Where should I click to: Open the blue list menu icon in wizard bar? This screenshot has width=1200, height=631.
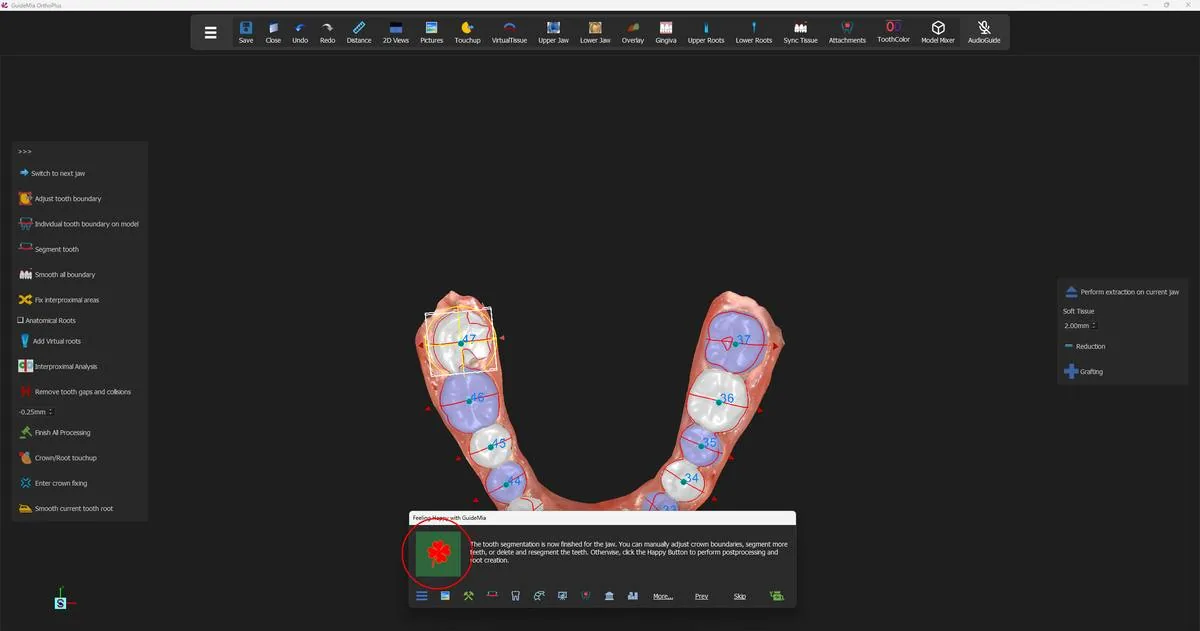pos(421,596)
